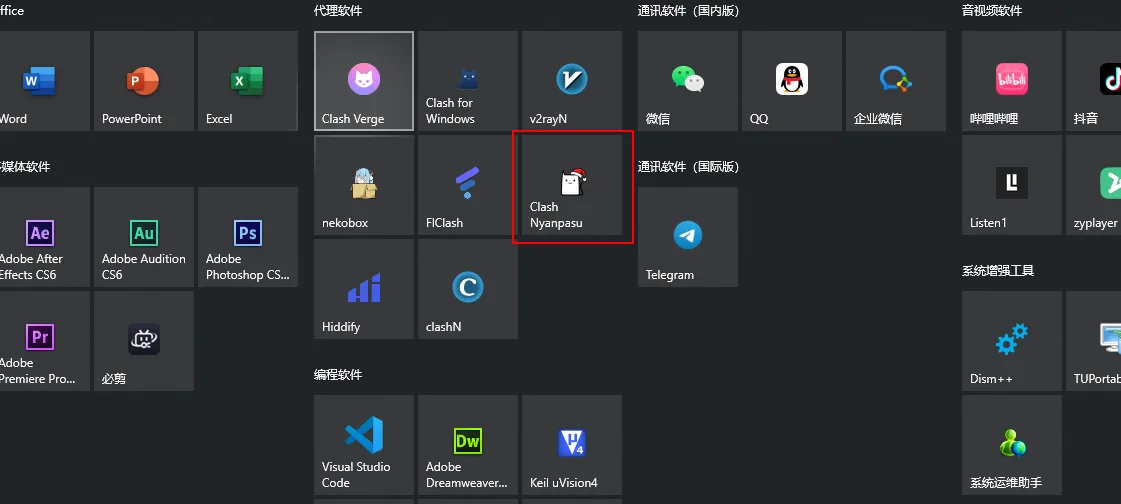Viewport: 1121px width, 504px height.
Task: Launch PowerPoint from its tile
Action: (x=144, y=81)
